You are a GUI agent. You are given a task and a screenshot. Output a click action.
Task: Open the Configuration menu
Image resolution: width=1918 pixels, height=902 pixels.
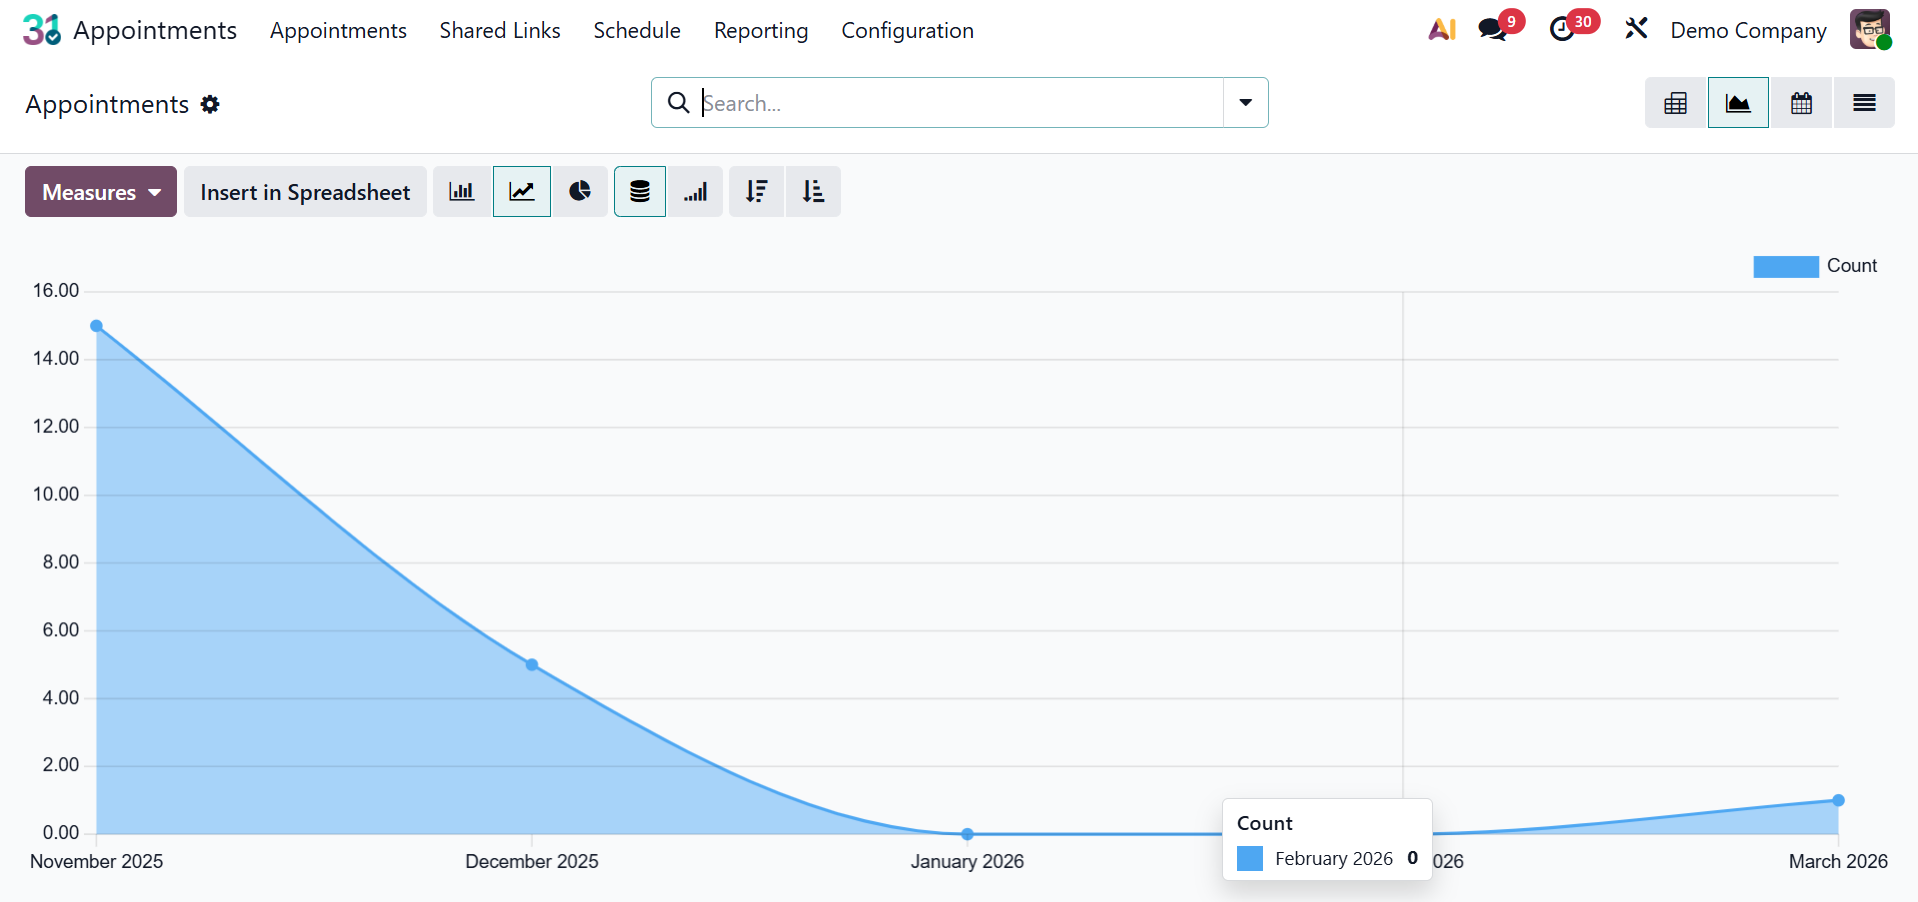pyautogui.click(x=907, y=31)
